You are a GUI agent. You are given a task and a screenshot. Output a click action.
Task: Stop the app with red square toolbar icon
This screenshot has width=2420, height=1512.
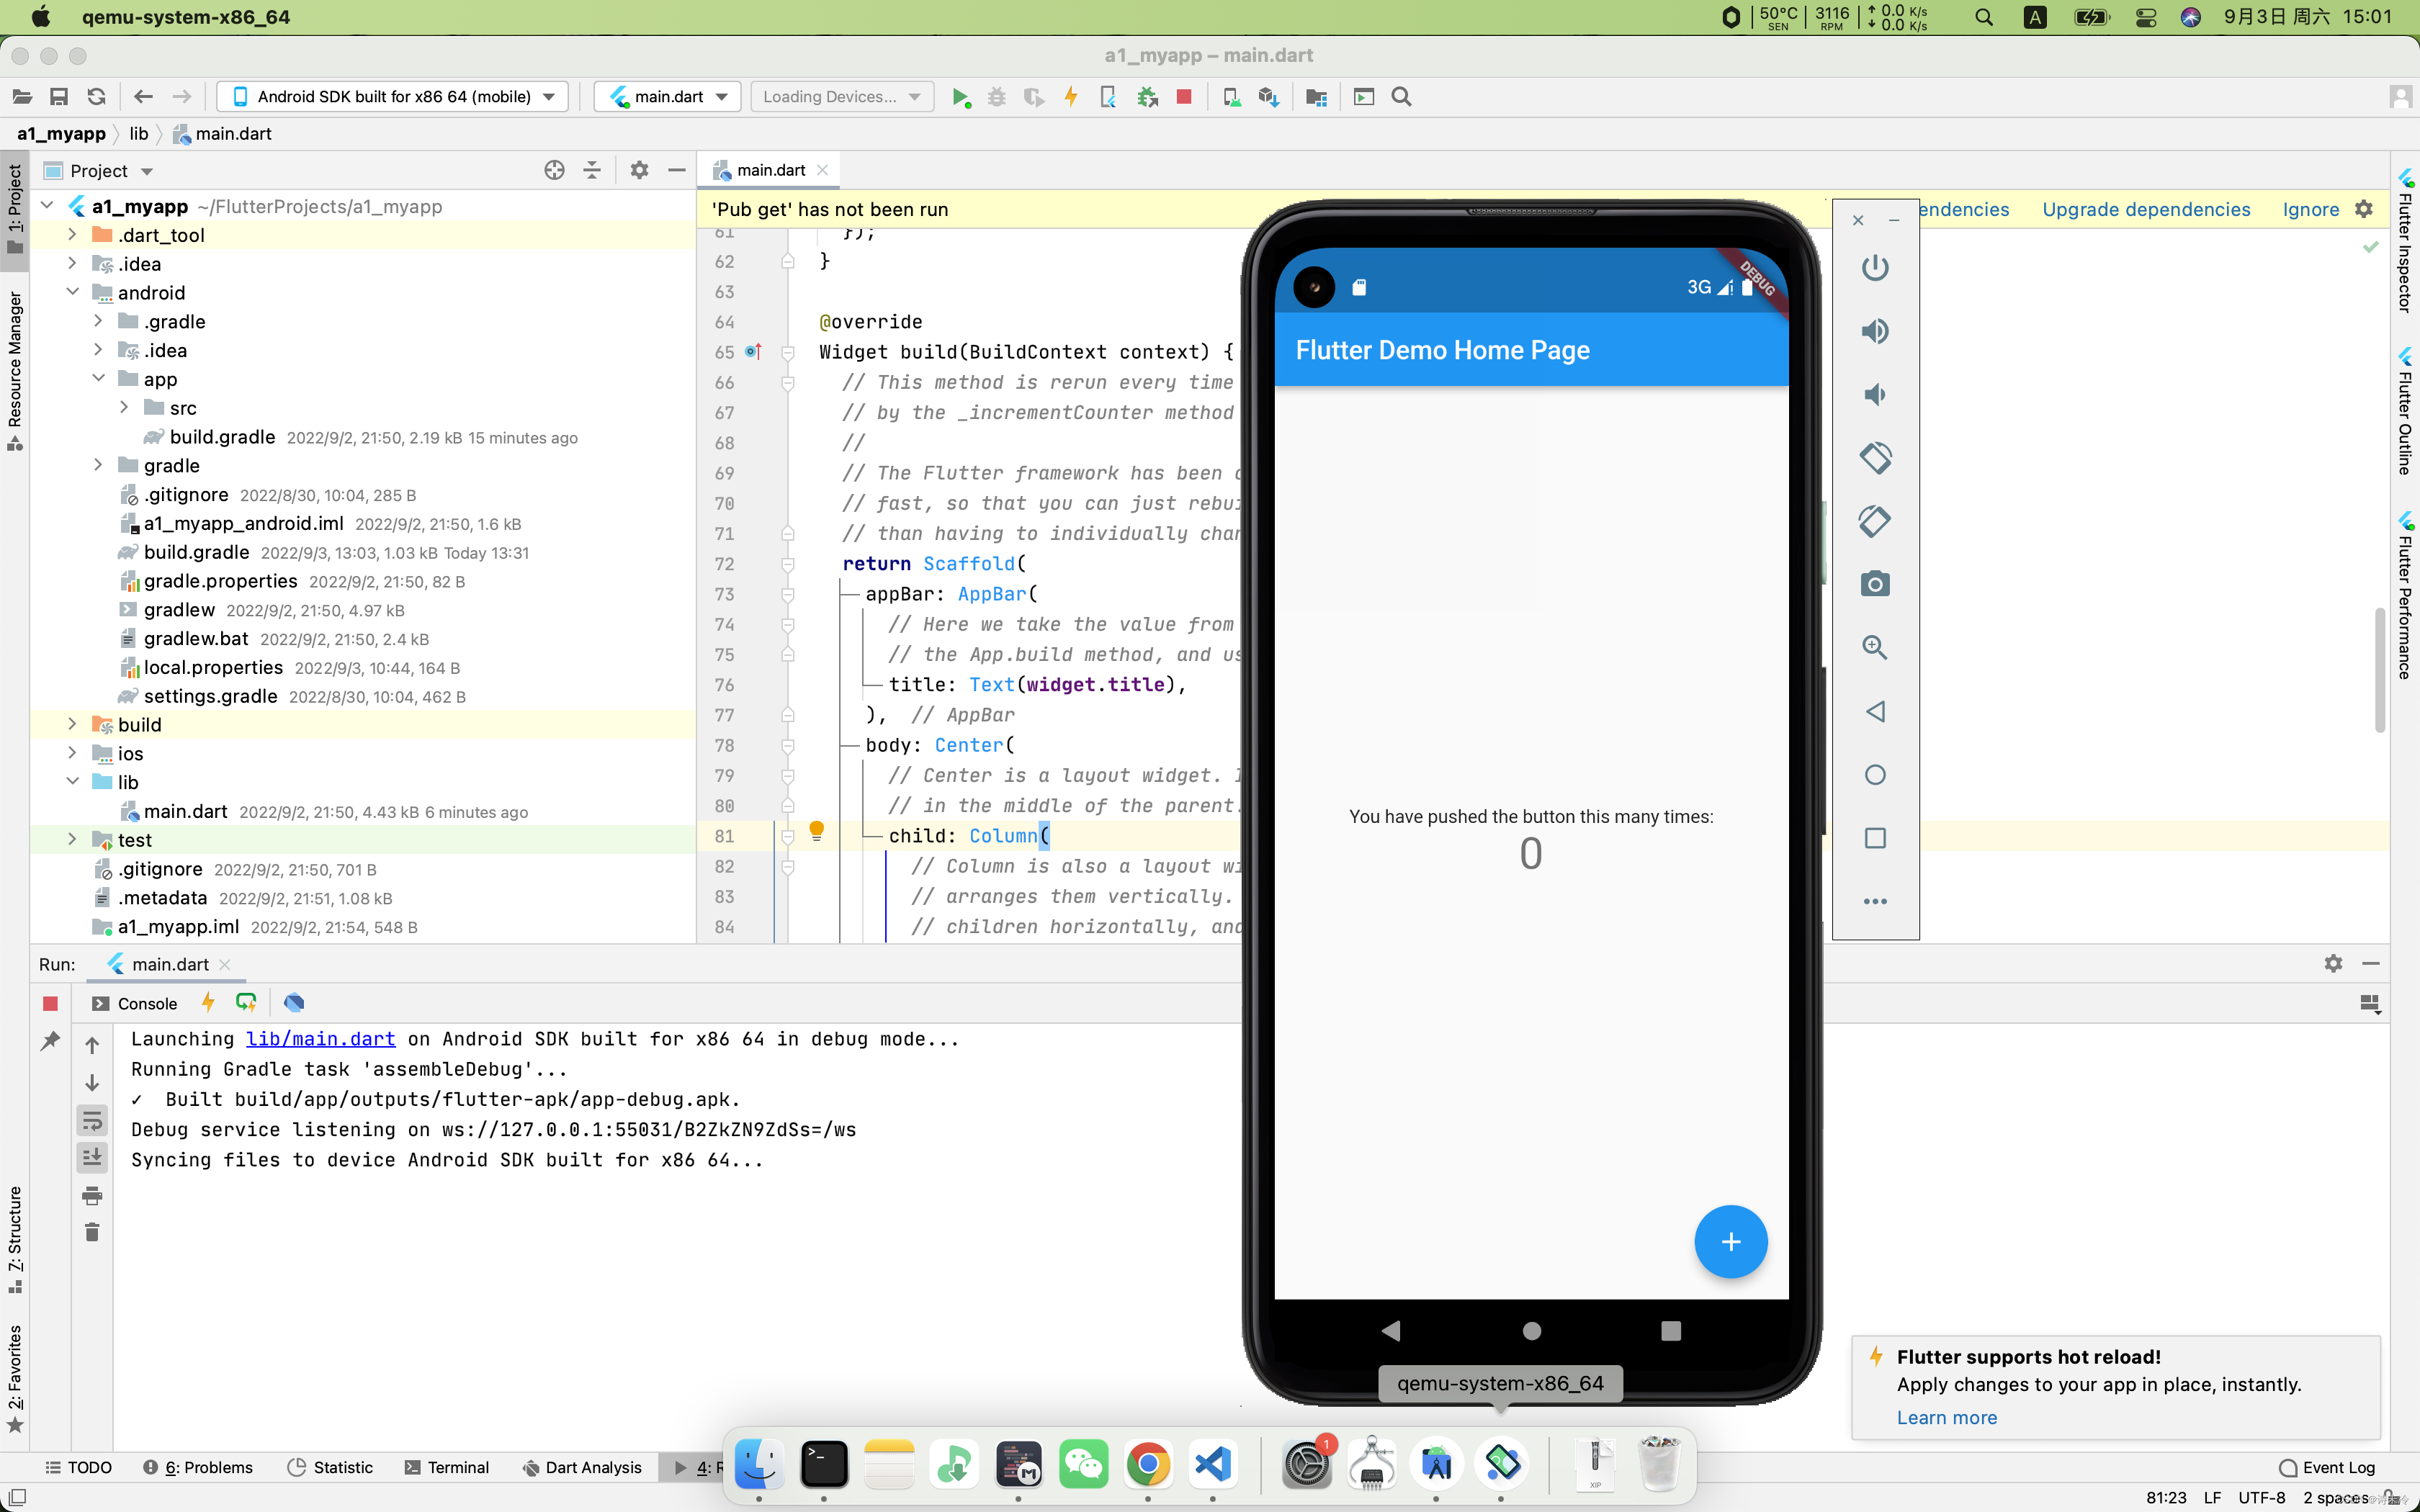[x=1184, y=97]
